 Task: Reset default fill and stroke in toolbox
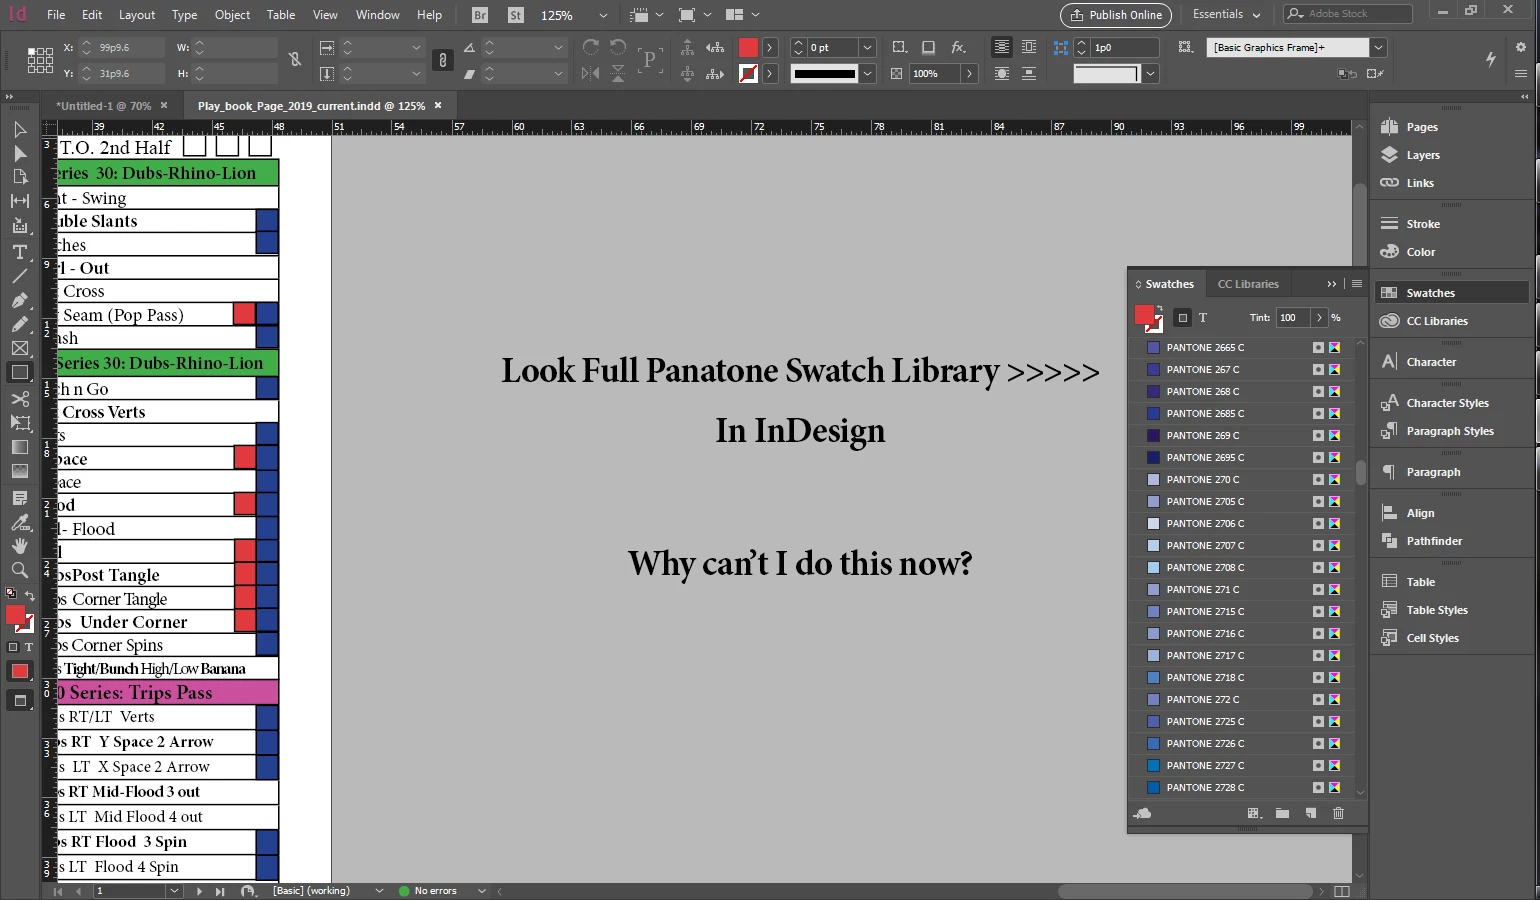click(11, 594)
